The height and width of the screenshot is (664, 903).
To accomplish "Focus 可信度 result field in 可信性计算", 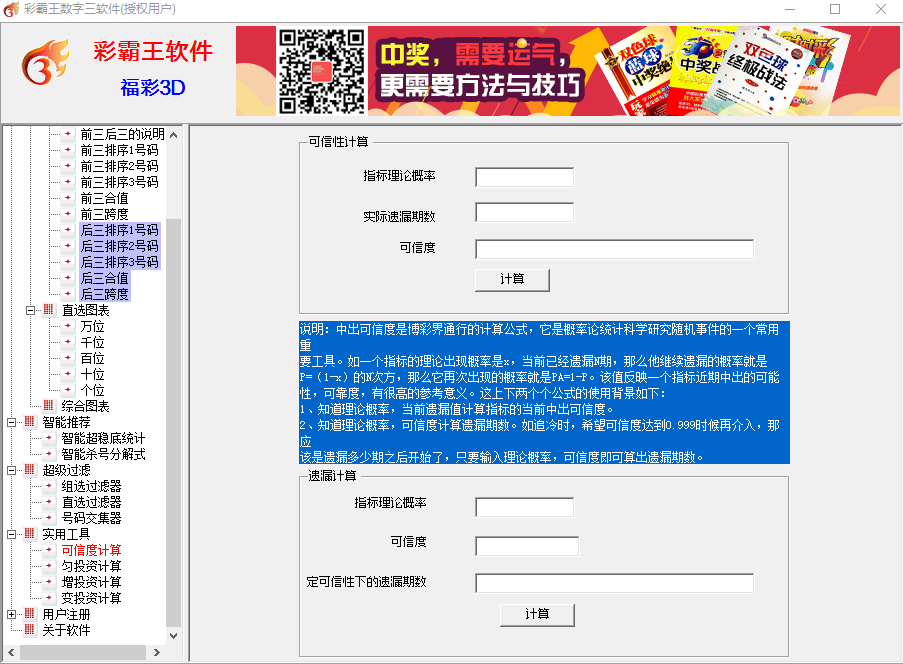I will tap(614, 249).
